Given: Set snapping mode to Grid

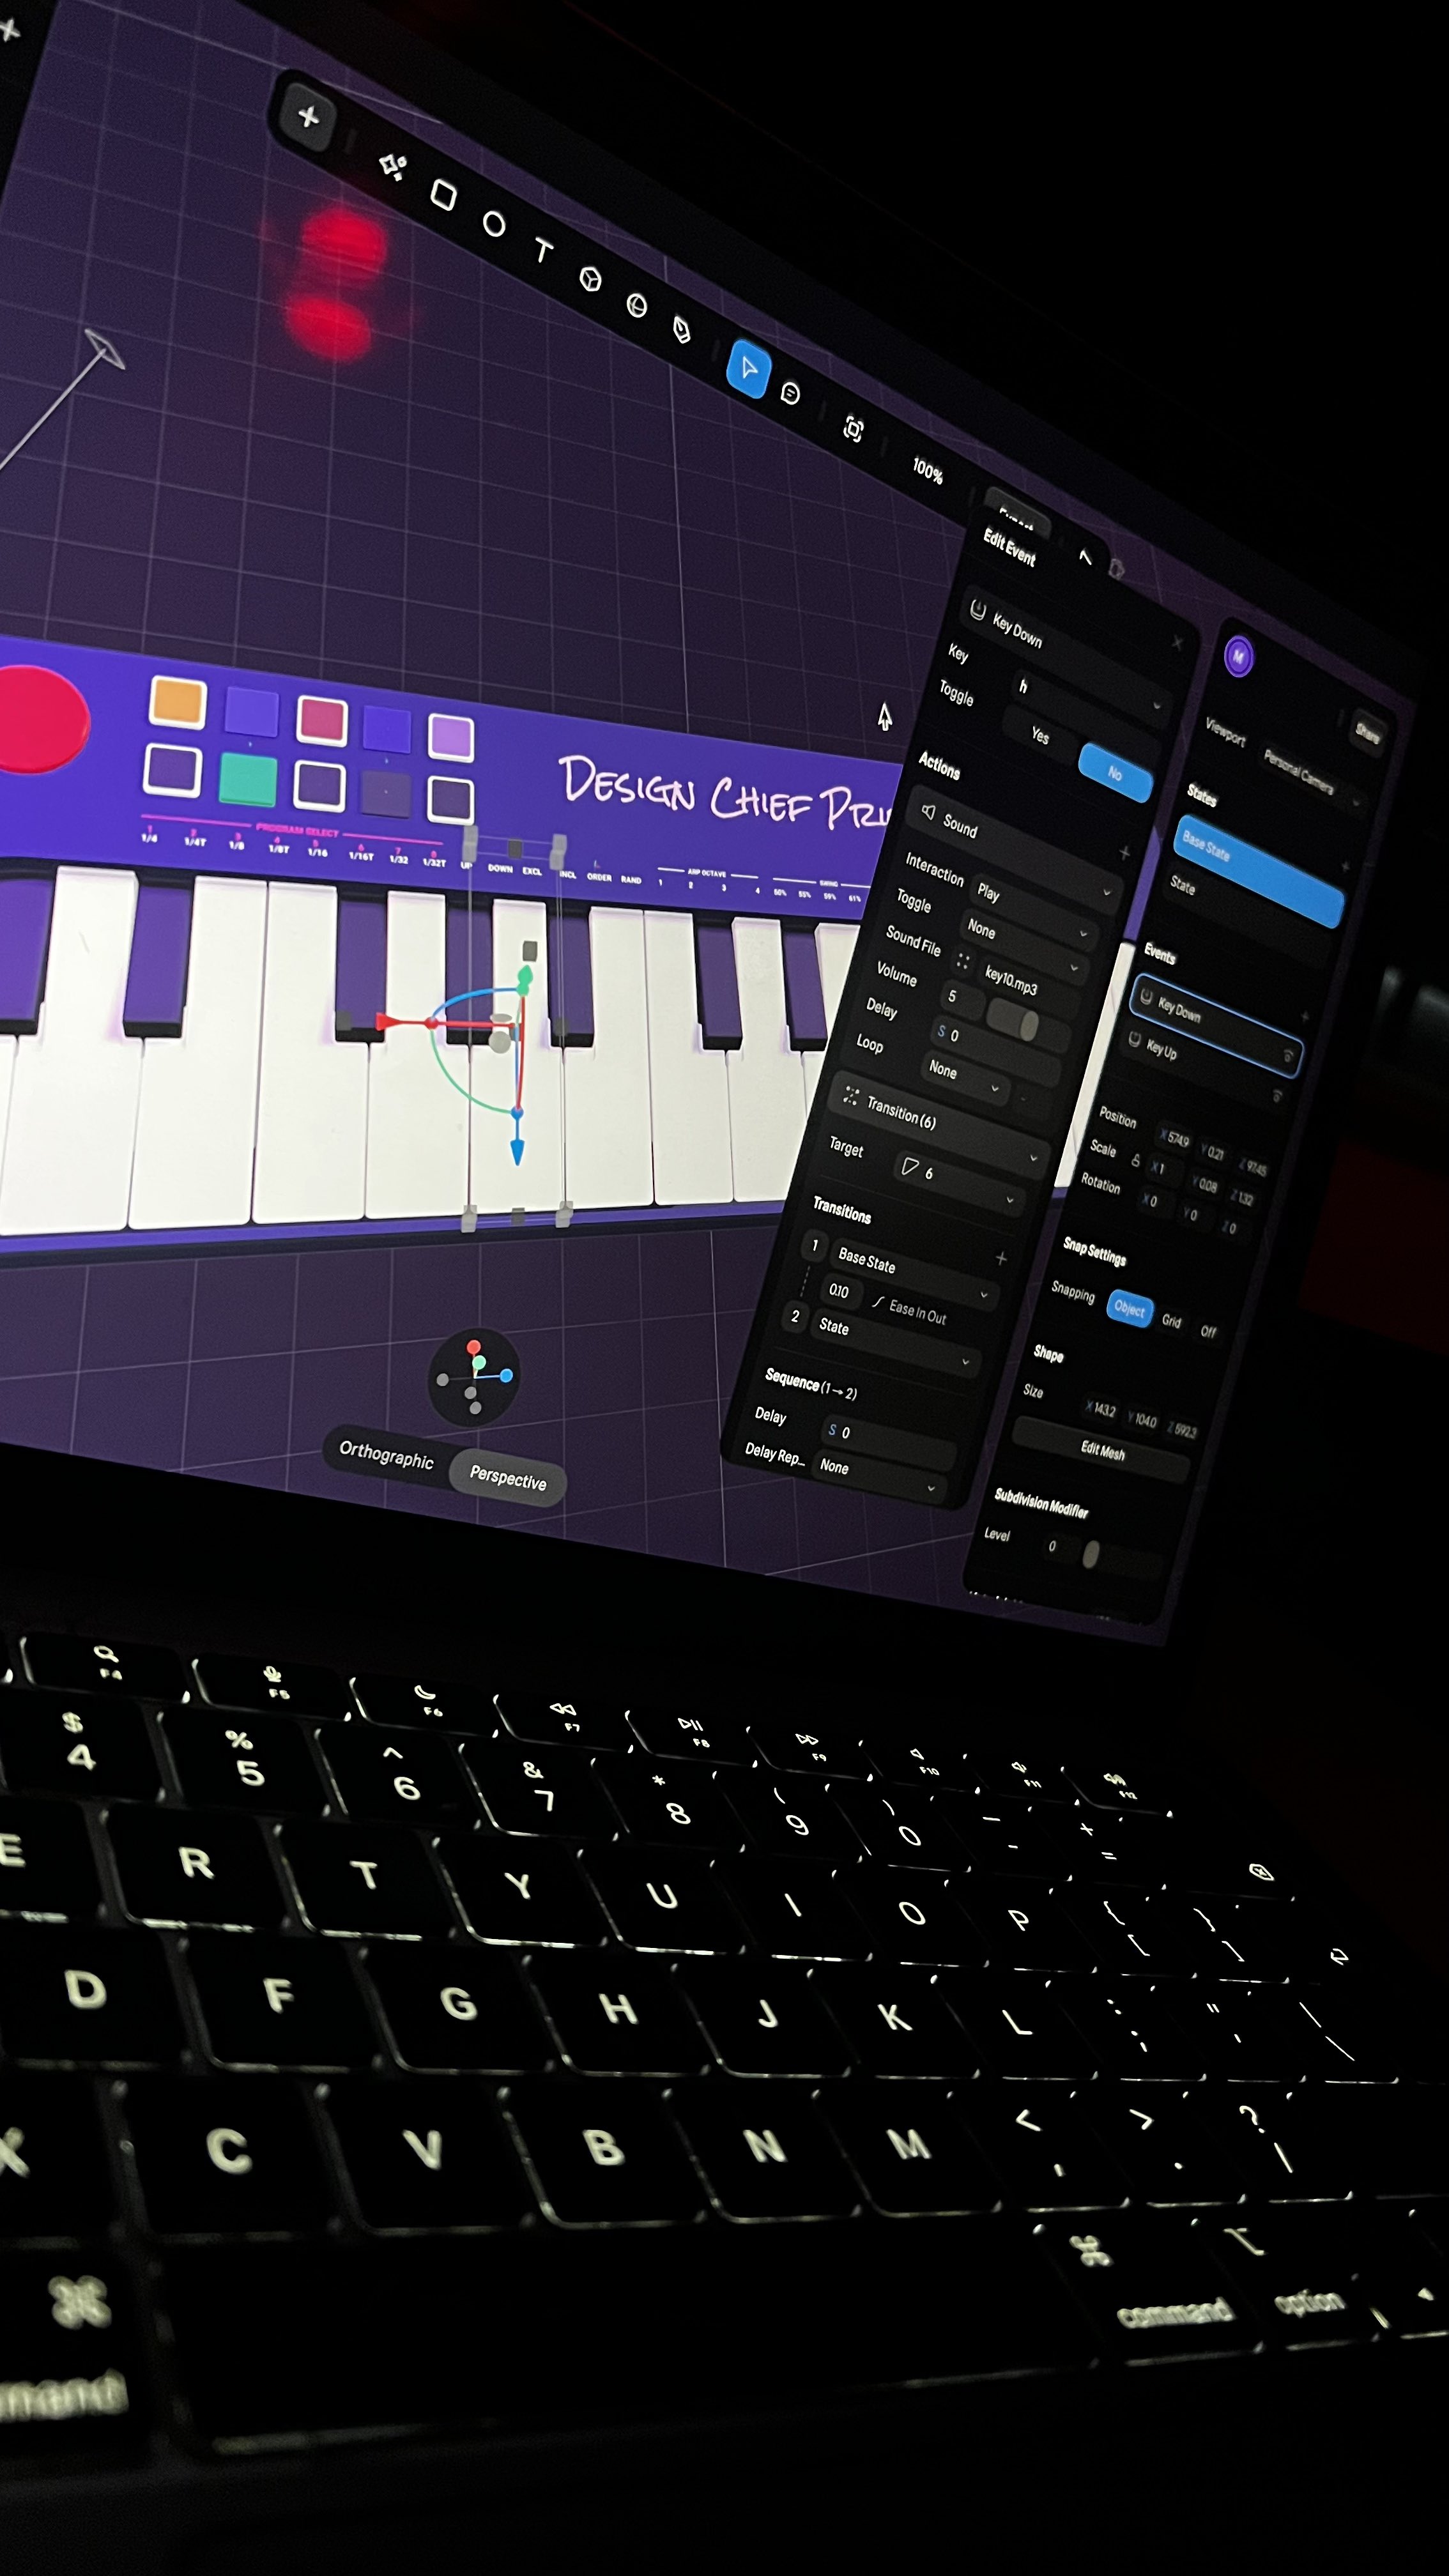Looking at the screenshot, I should (1171, 1321).
